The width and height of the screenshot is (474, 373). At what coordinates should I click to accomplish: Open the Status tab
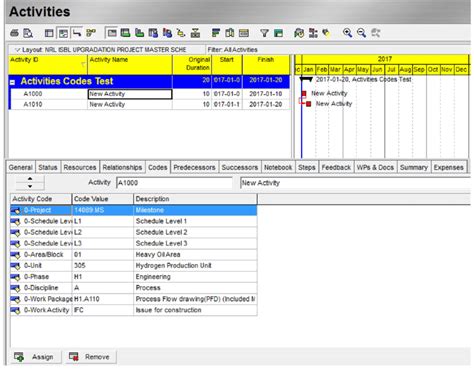coord(48,167)
